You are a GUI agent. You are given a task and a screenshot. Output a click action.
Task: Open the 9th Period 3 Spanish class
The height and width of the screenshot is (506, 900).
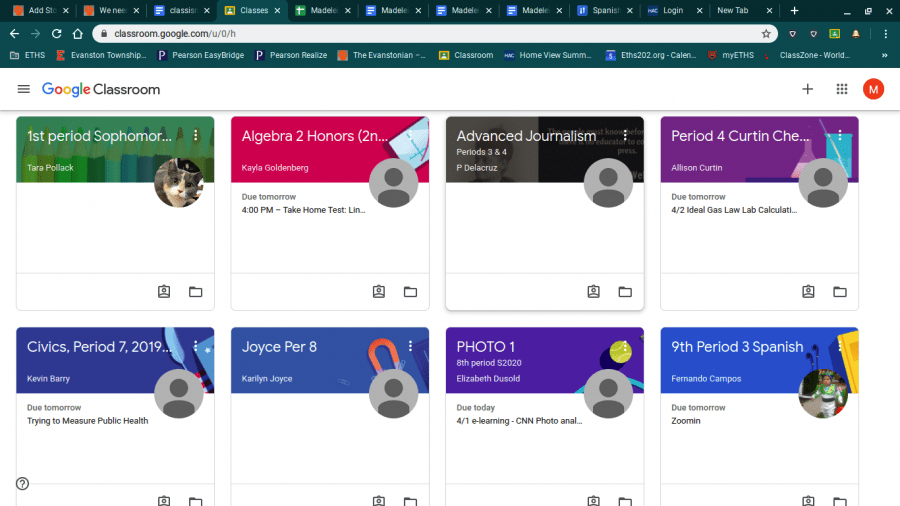click(x=737, y=347)
